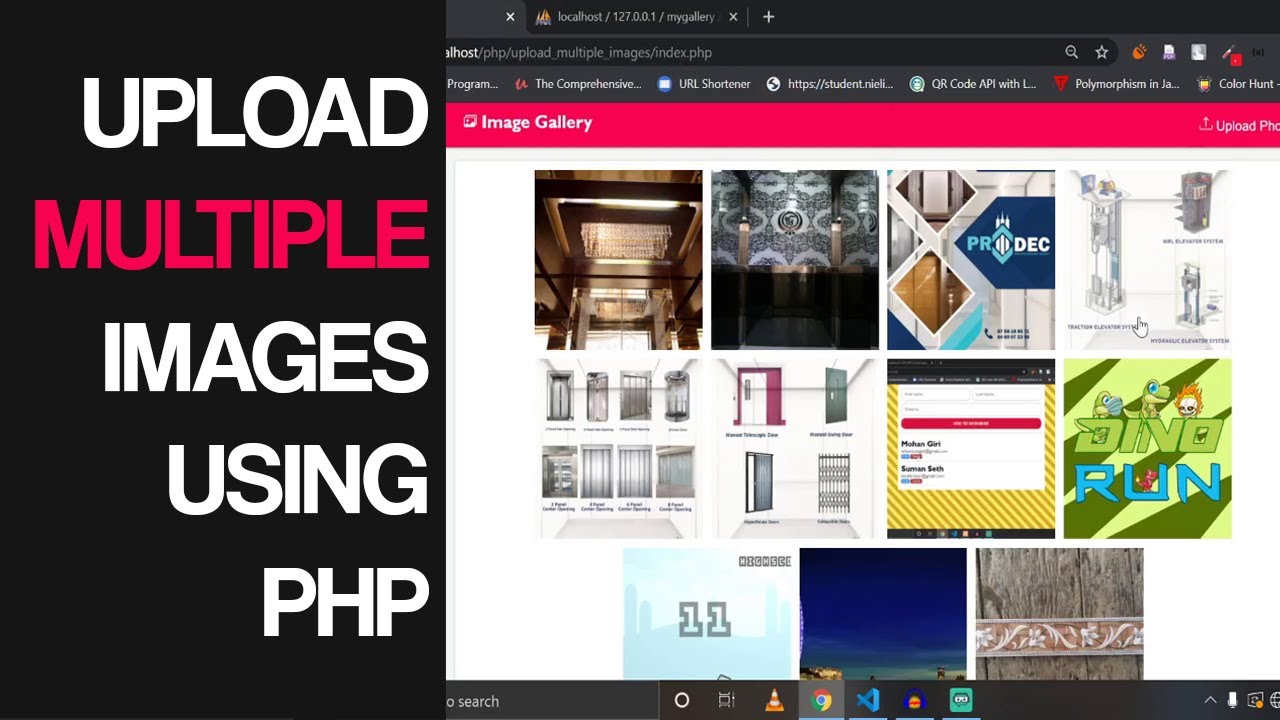This screenshot has width=1280, height=720.
Task: Open a new browser tab
Action: (x=768, y=17)
